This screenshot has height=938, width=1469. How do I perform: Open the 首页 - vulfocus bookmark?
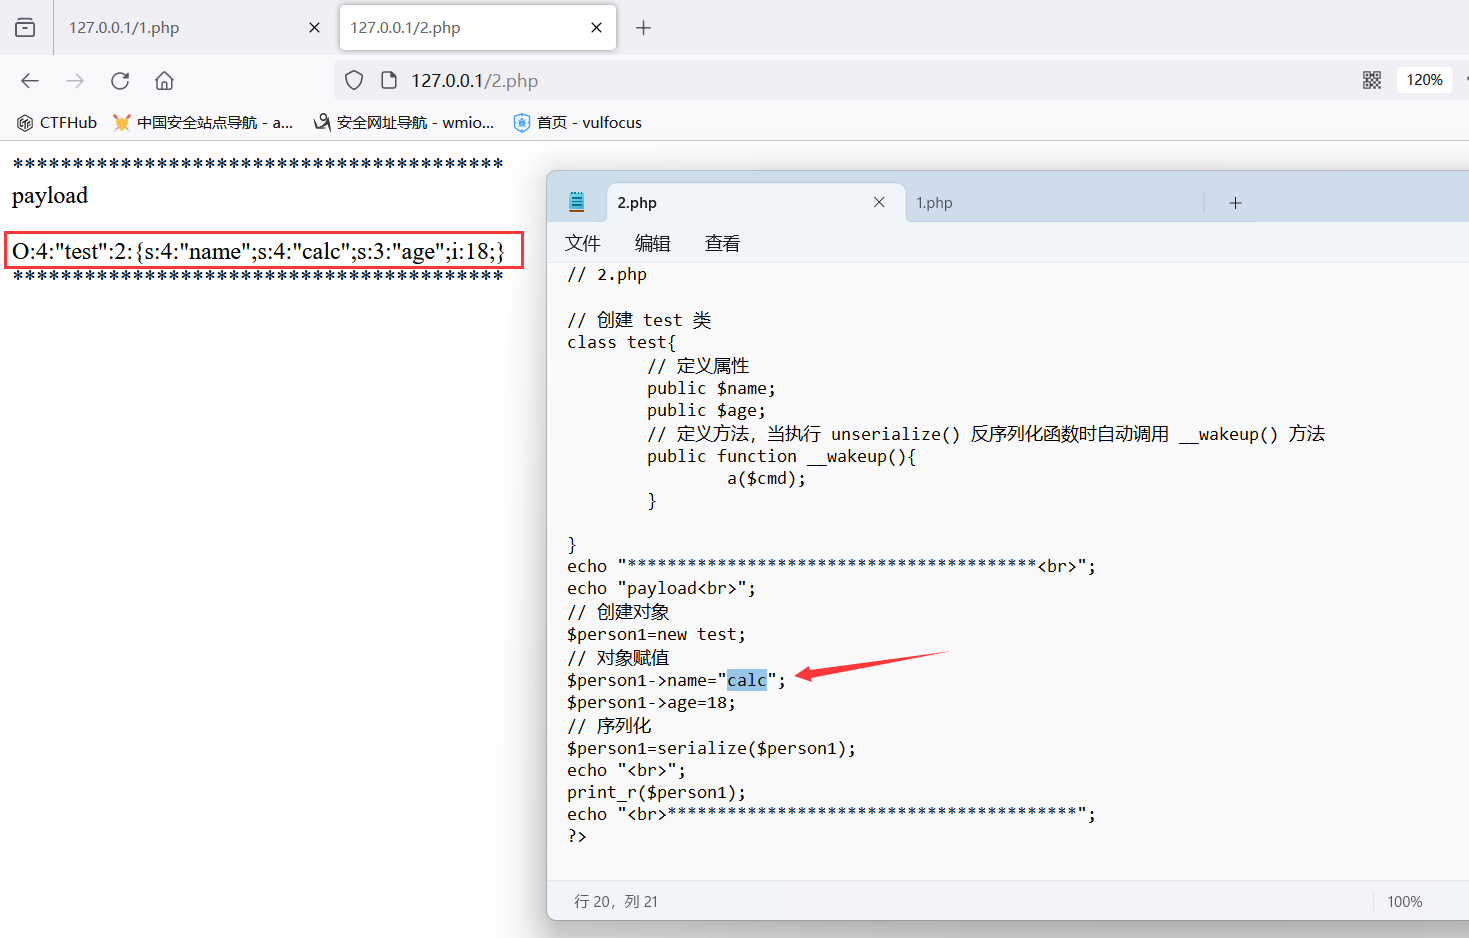pyautogui.click(x=578, y=122)
